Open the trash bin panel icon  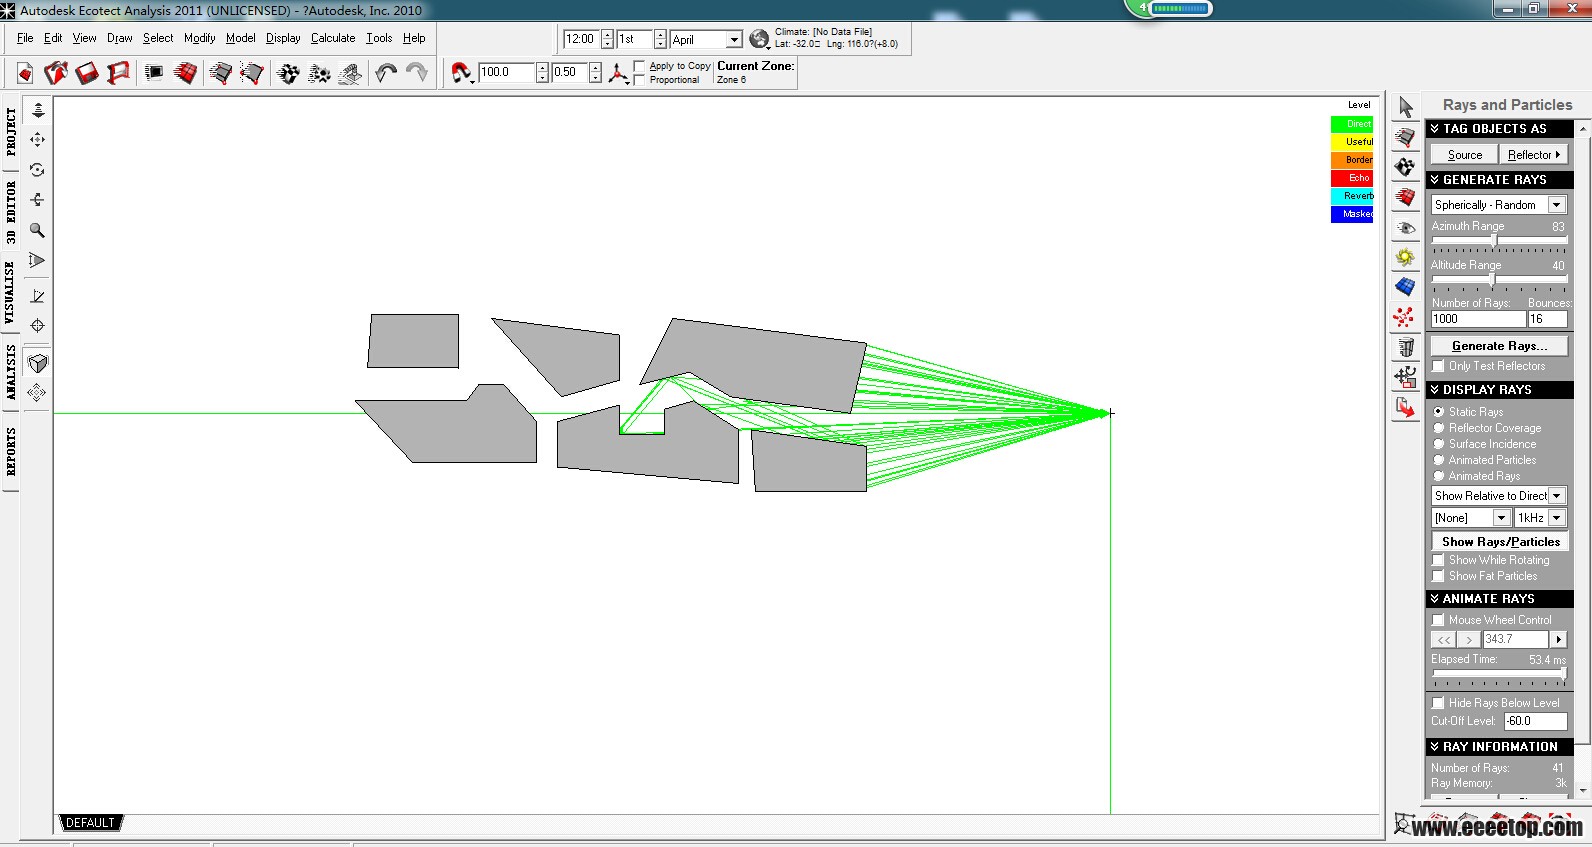1406,347
